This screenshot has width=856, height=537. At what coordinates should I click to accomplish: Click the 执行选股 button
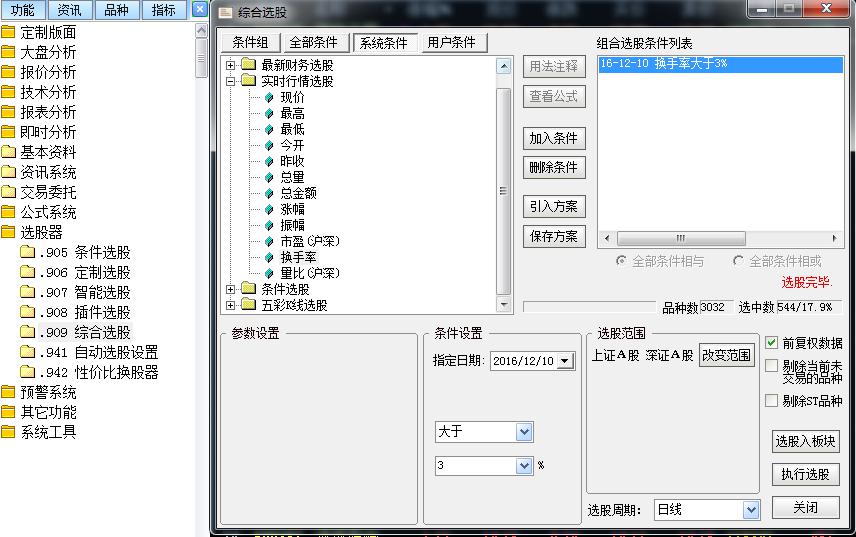click(x=806, y=474)
